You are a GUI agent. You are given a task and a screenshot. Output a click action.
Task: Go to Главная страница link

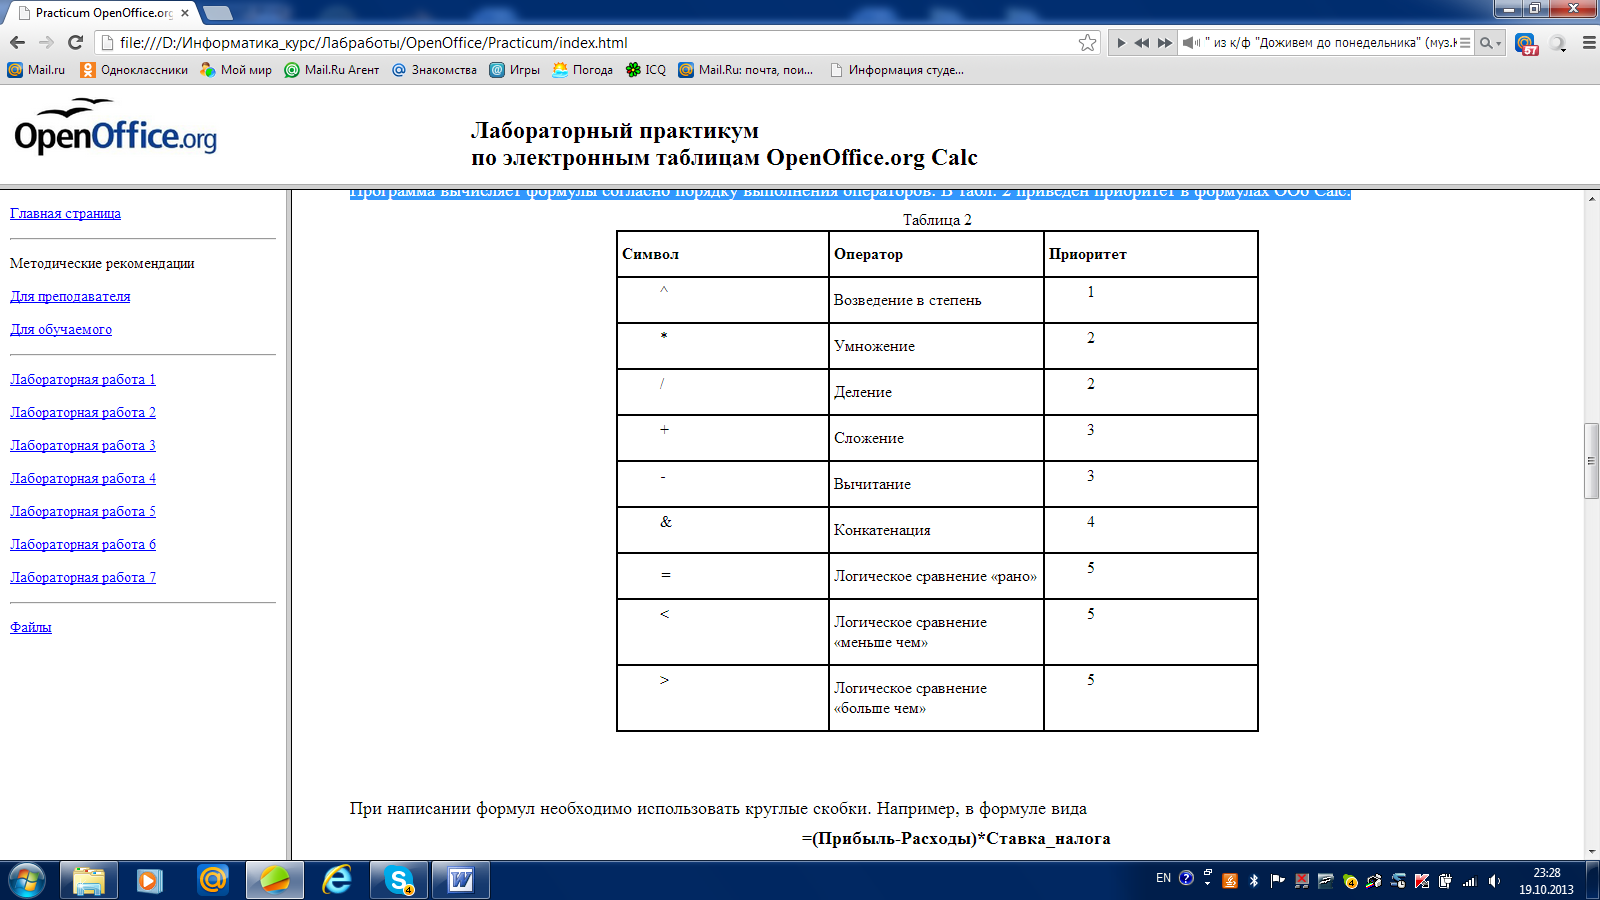click(65, 213)
